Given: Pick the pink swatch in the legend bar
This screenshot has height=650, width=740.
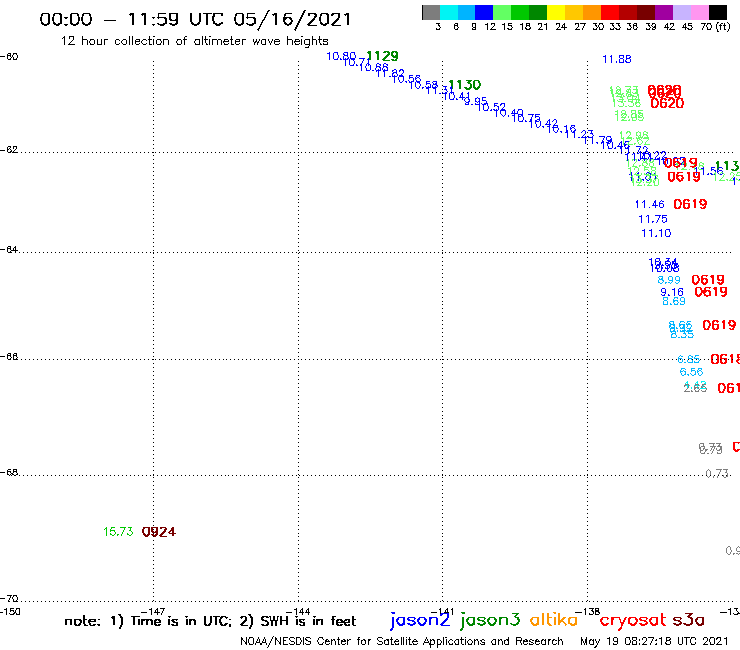Looking at the screenshot, I should pyautogui.click(x=699, y=12).
